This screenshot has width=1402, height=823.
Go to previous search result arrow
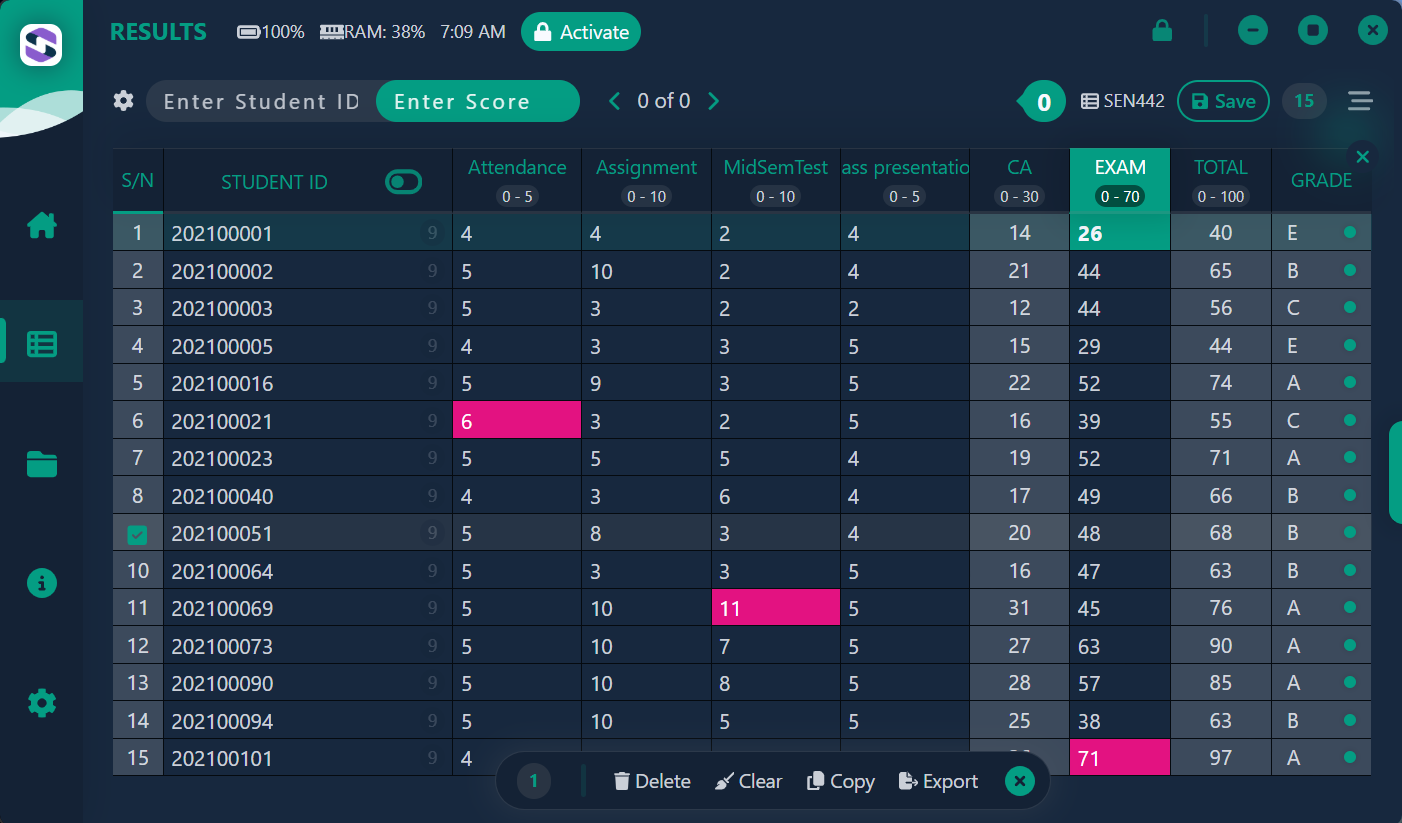615,101
